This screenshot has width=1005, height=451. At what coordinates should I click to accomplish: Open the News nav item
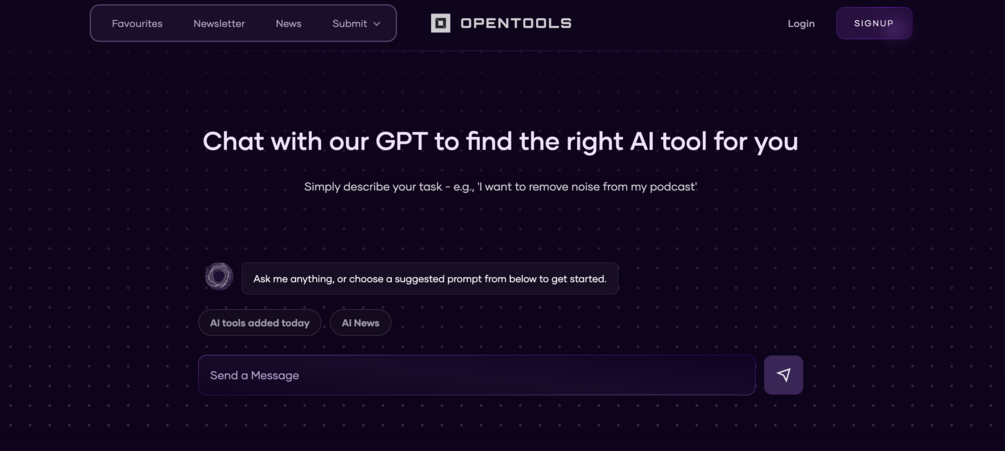coord(288,24)
